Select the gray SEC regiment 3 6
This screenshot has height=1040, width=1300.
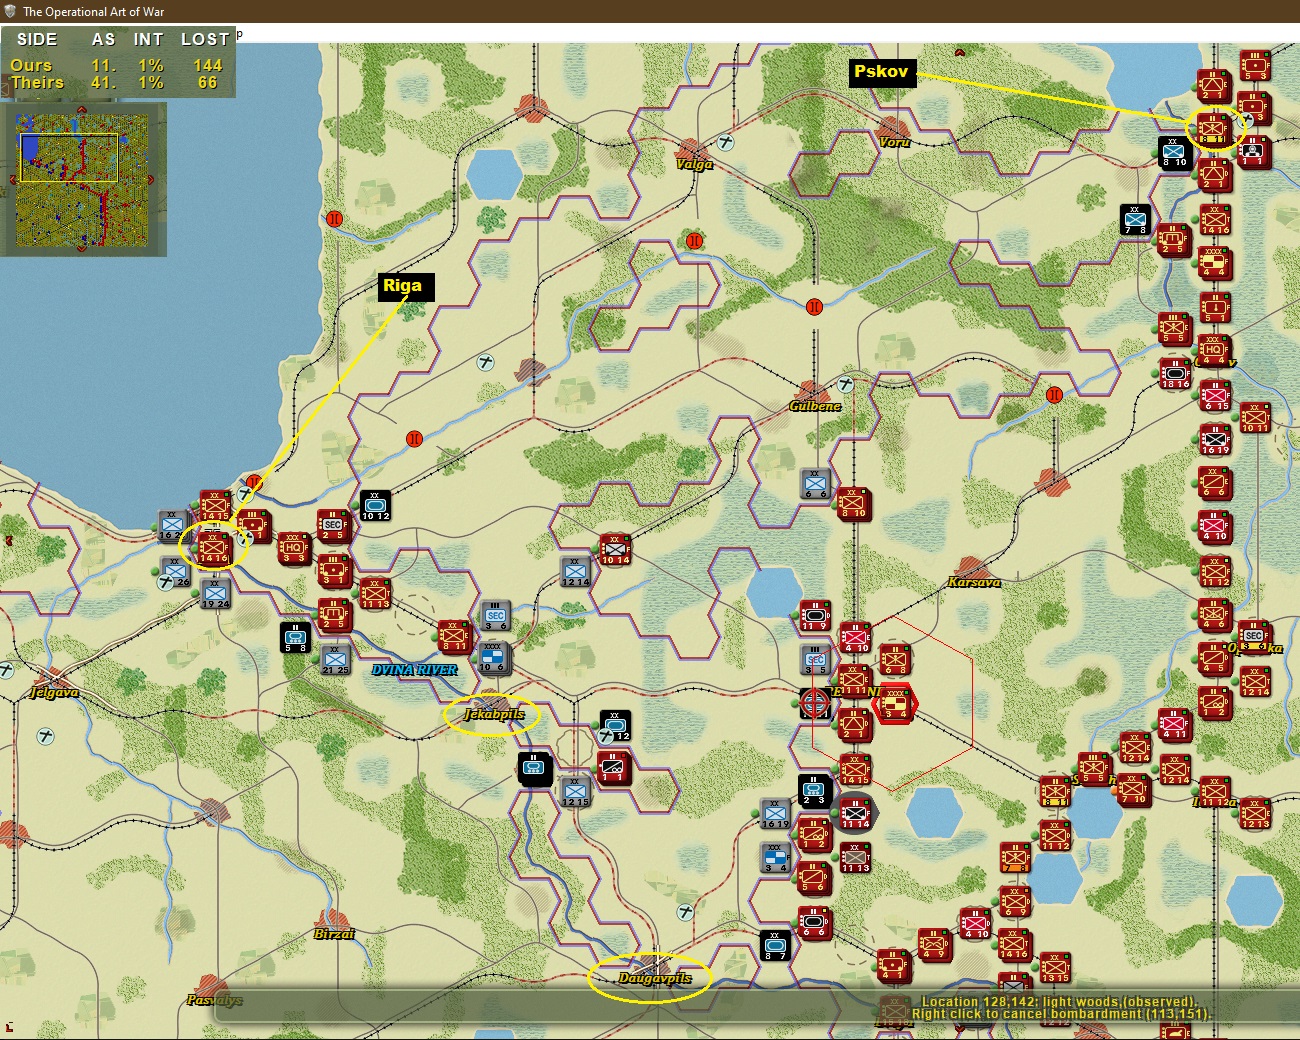495,616
